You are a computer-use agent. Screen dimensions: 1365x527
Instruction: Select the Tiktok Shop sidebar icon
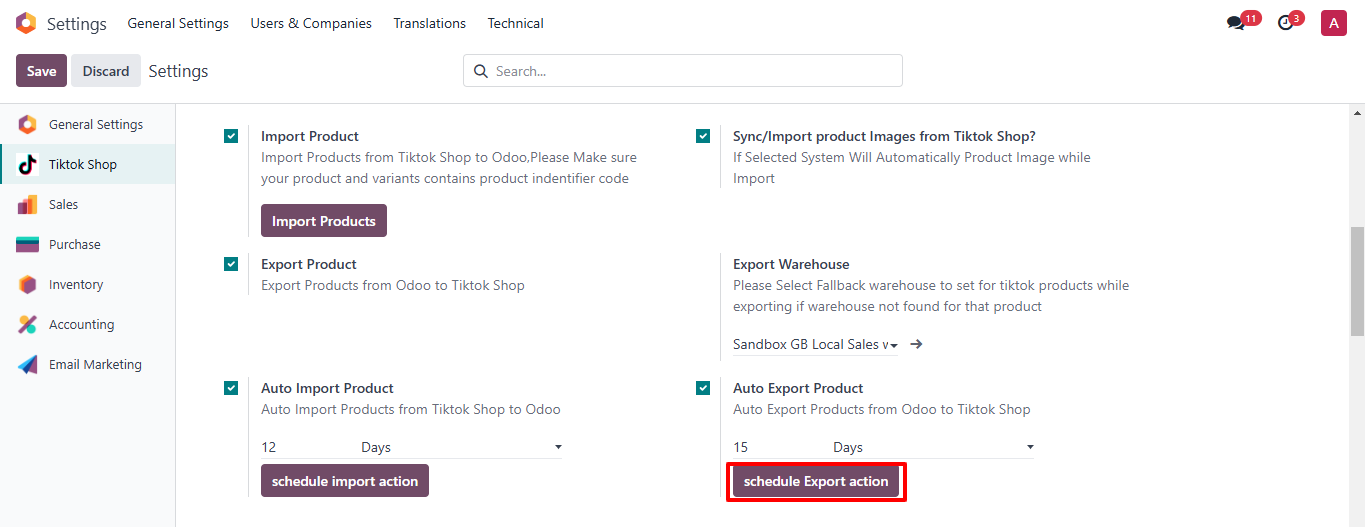coord(28,165)
